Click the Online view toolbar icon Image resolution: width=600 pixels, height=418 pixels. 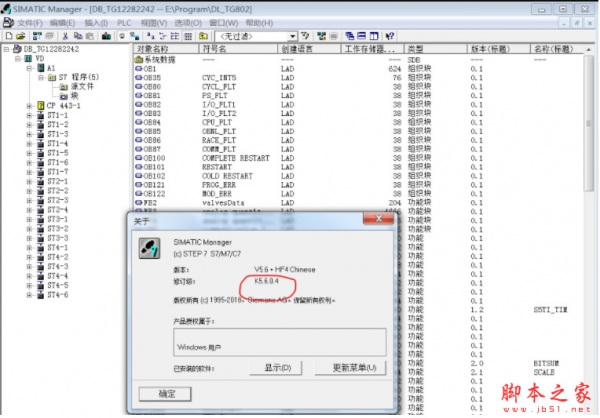point(134,36)
